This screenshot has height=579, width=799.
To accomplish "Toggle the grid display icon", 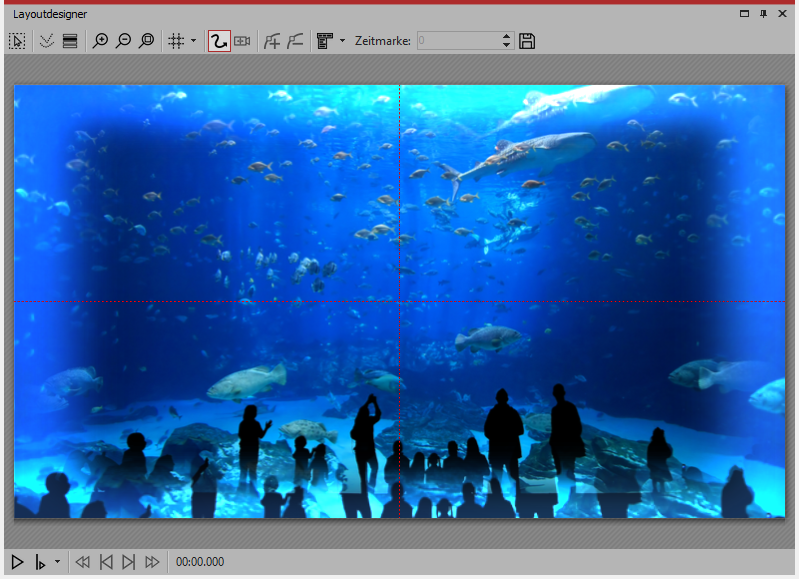I will [176, 41].
